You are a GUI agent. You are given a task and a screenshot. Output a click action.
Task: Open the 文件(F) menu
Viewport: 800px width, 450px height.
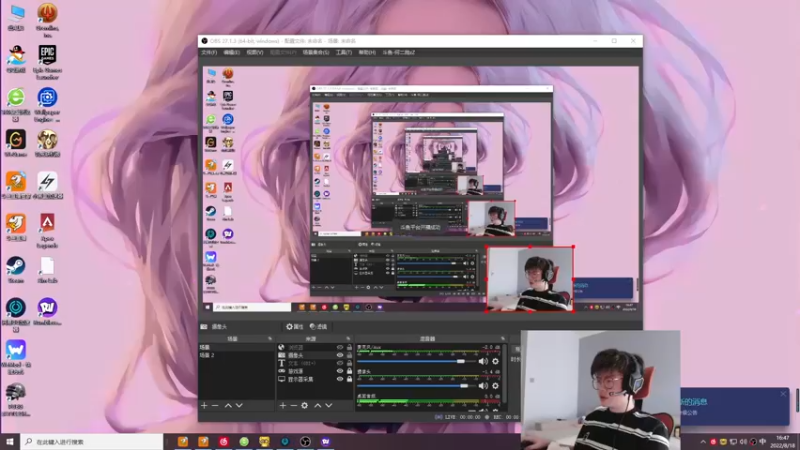point(209,53)
